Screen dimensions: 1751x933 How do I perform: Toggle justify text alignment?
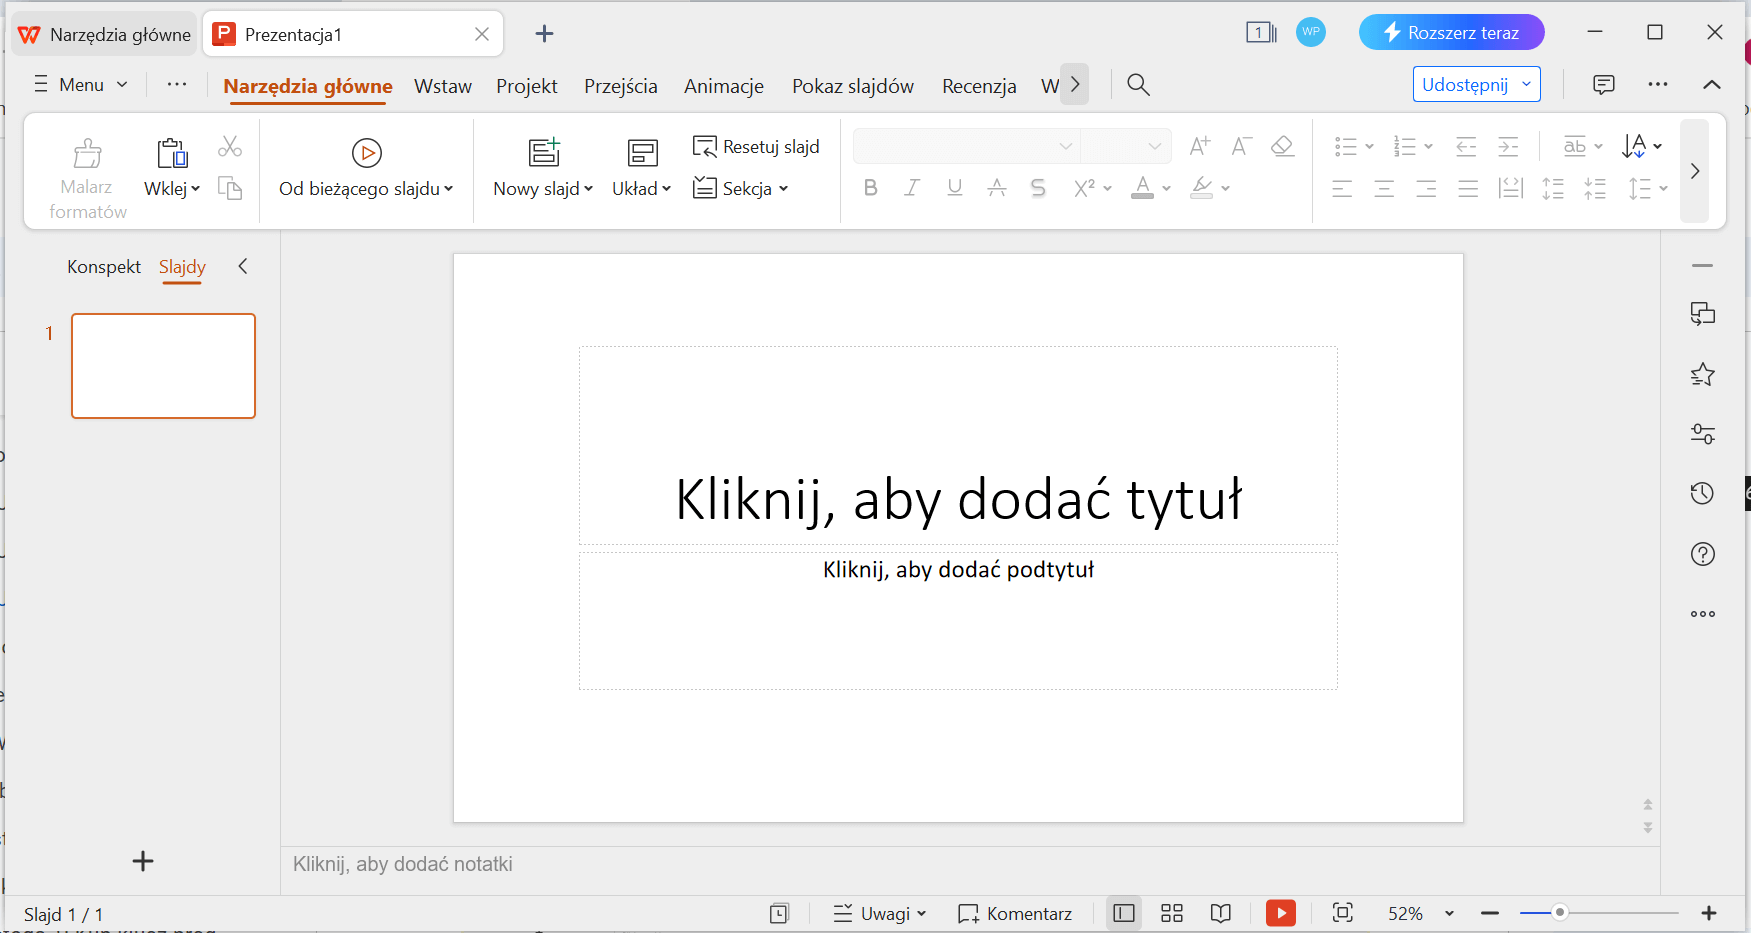click(x=1468, y=188)
